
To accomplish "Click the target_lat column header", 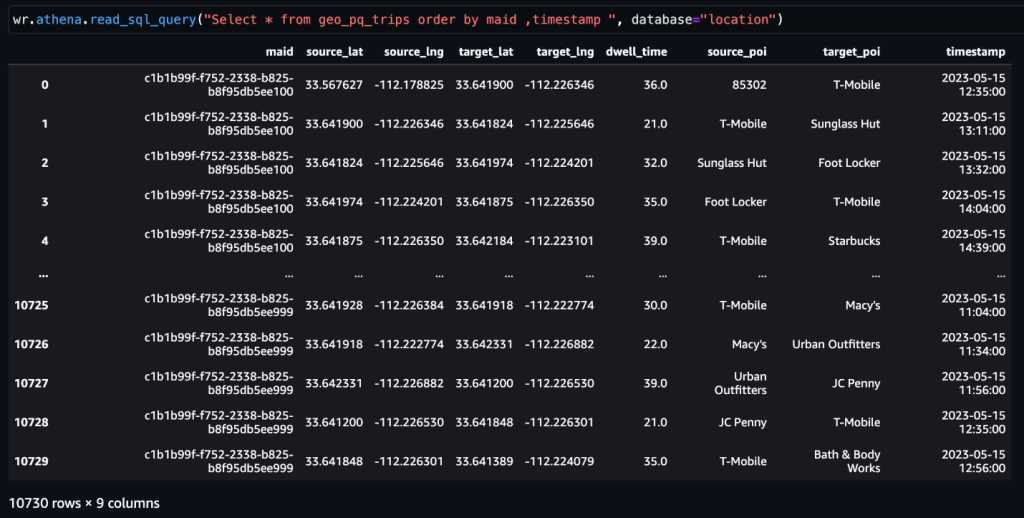I will click(x=486, y=52).
